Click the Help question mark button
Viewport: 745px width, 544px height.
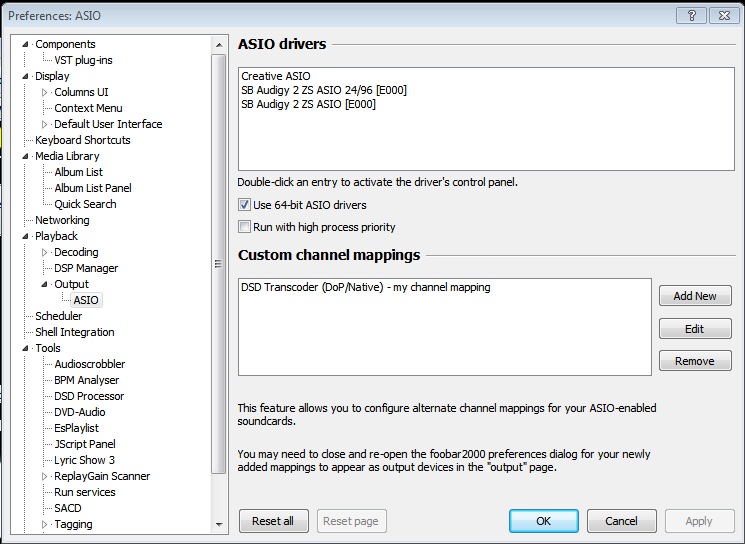click(x=691, y=15)
